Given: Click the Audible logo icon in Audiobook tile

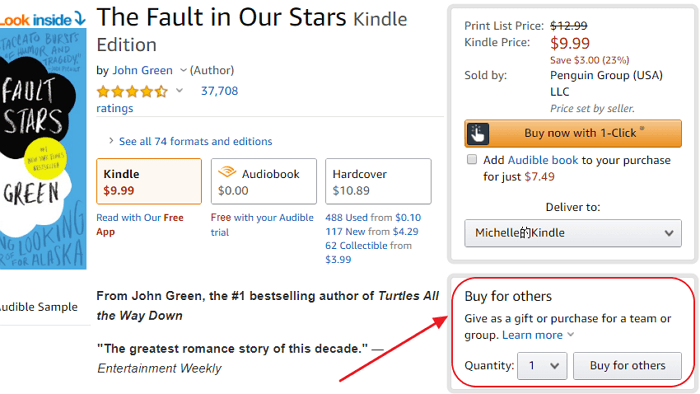Looking at the screenshot, I should pyautogui.click(x=227, y=172).
